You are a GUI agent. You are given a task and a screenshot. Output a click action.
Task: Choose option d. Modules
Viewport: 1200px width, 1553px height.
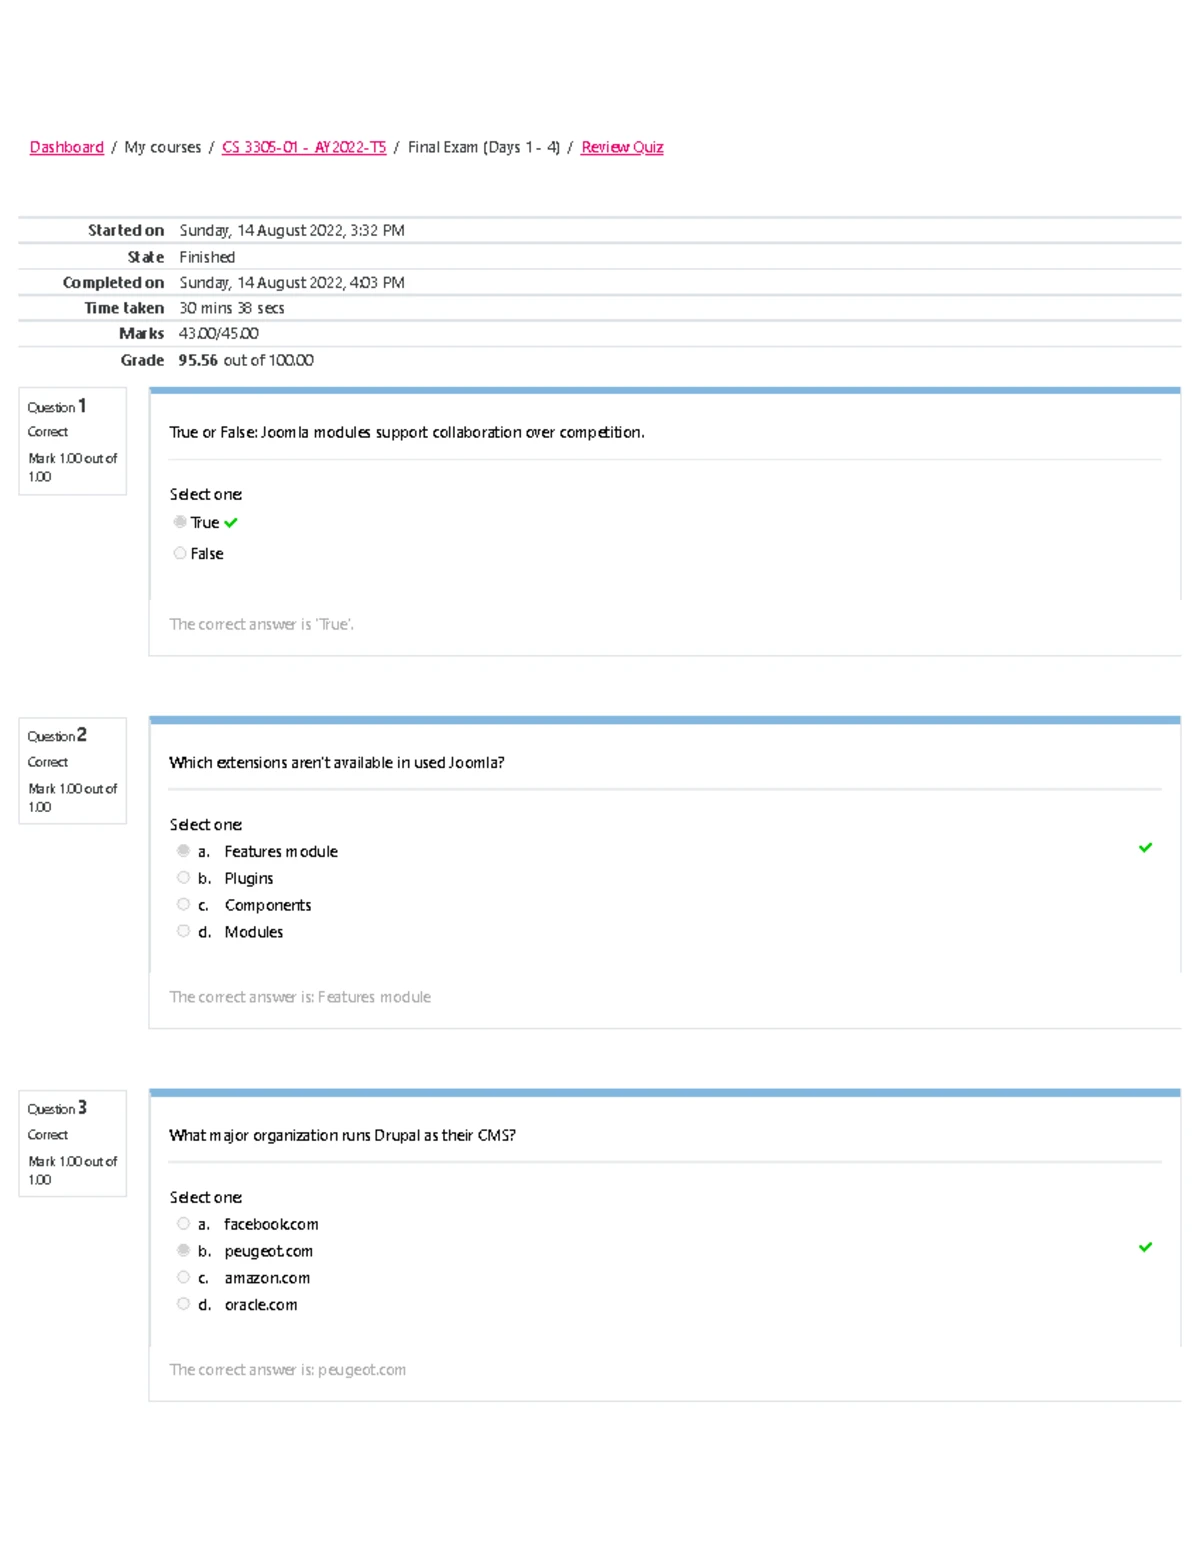tap(183, 931)
